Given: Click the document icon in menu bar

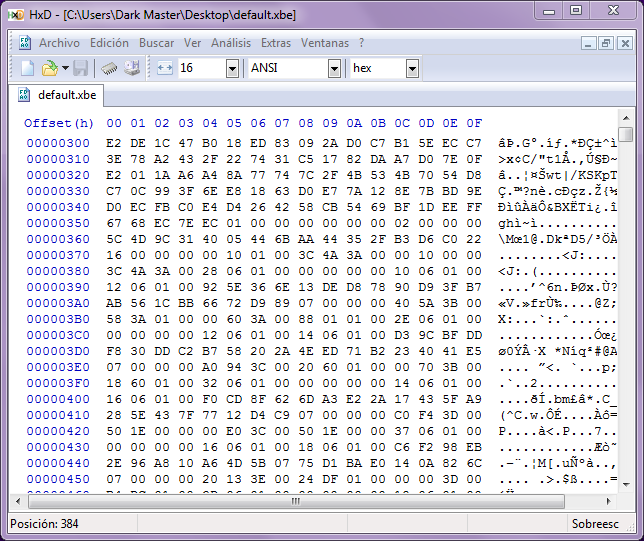Looking at the screenshot, I should pos(25,43).
